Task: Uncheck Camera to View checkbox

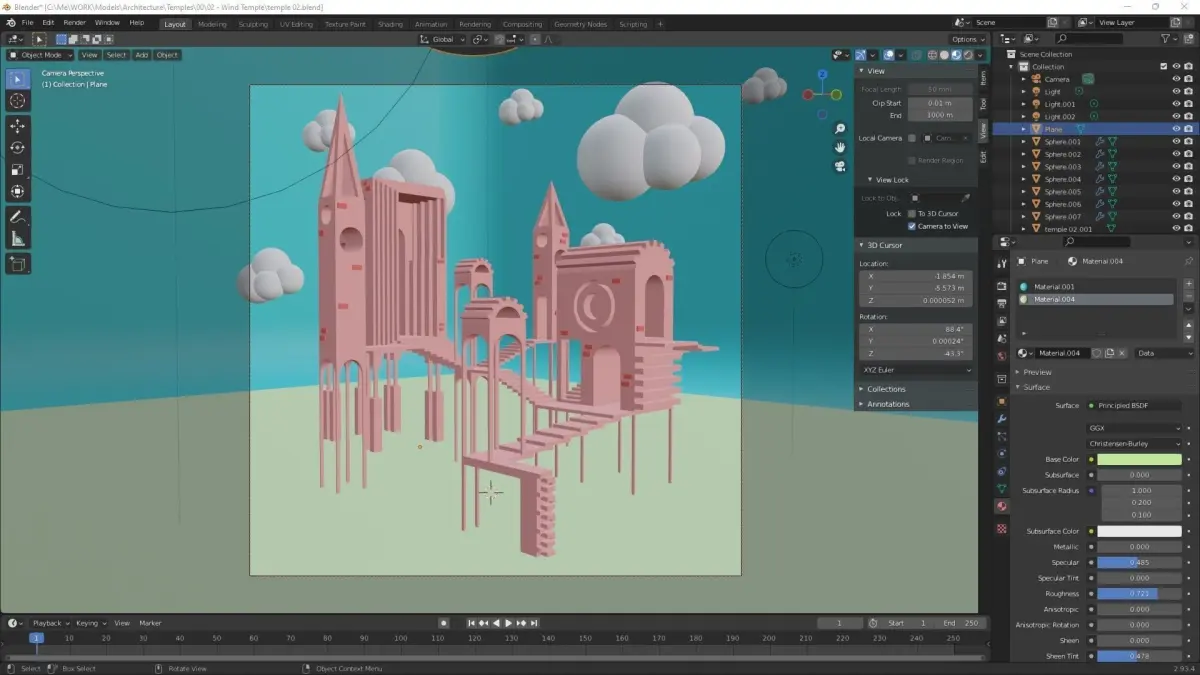Action: pos(912,226)
